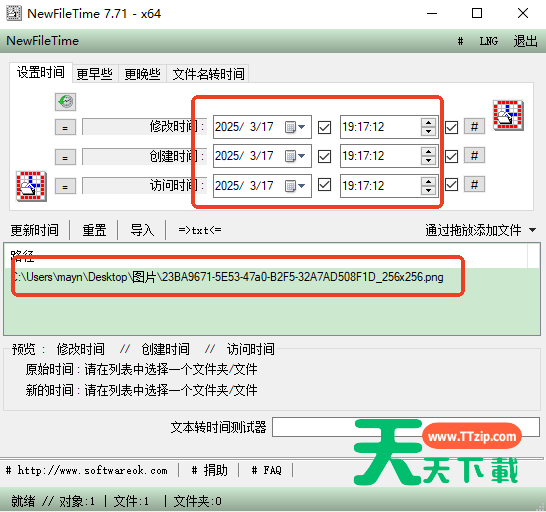Click the 访问时间 label field

point(144,185)
